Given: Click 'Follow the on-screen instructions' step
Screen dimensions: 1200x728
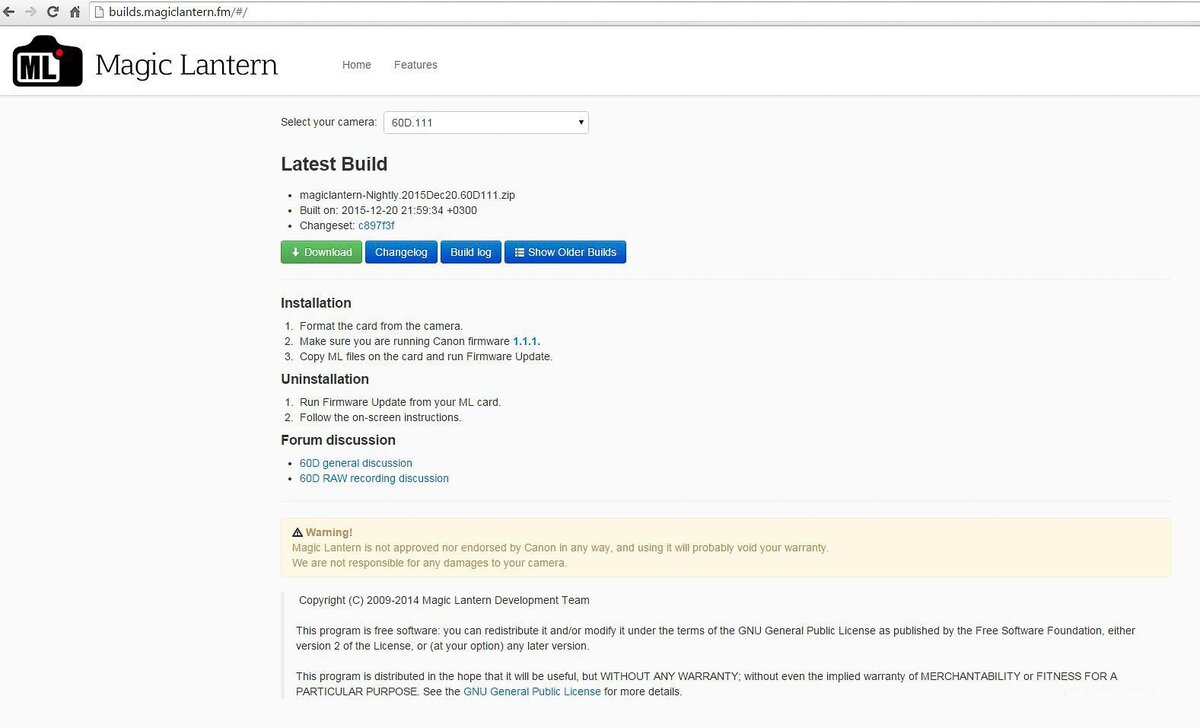Looking at the screenshot, I should [x=380, y=417].
